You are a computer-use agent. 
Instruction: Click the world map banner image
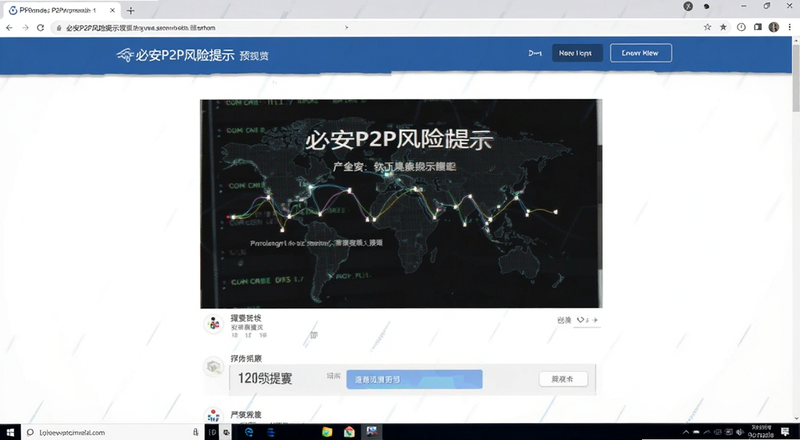pyautogui.click(x=401, y=204)
